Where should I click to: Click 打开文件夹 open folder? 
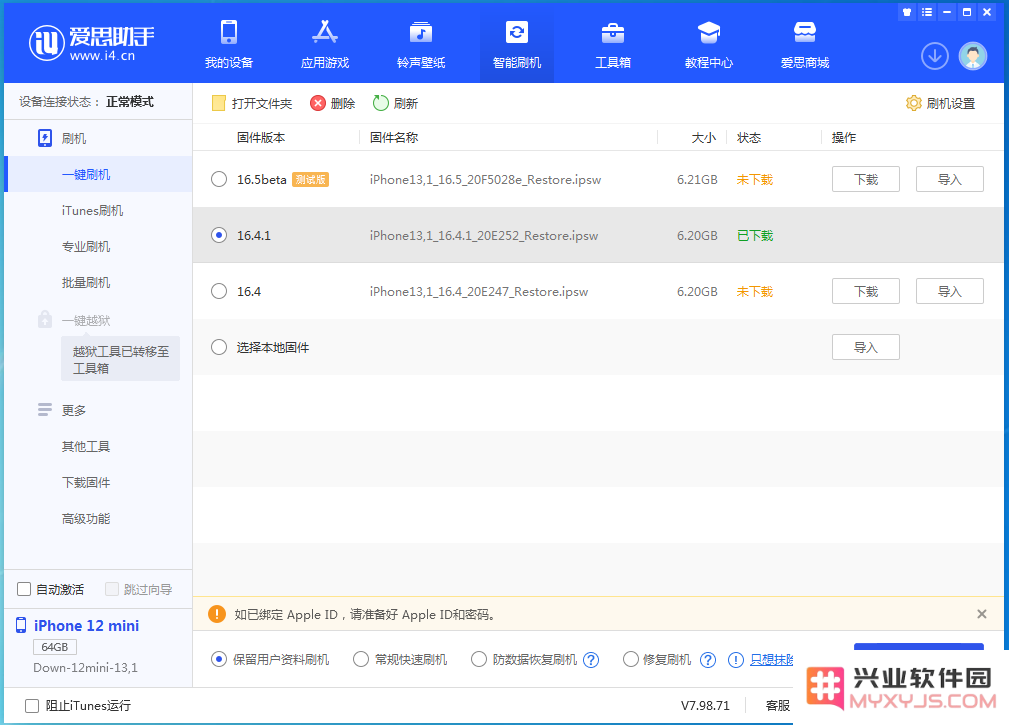coord(252,103)
